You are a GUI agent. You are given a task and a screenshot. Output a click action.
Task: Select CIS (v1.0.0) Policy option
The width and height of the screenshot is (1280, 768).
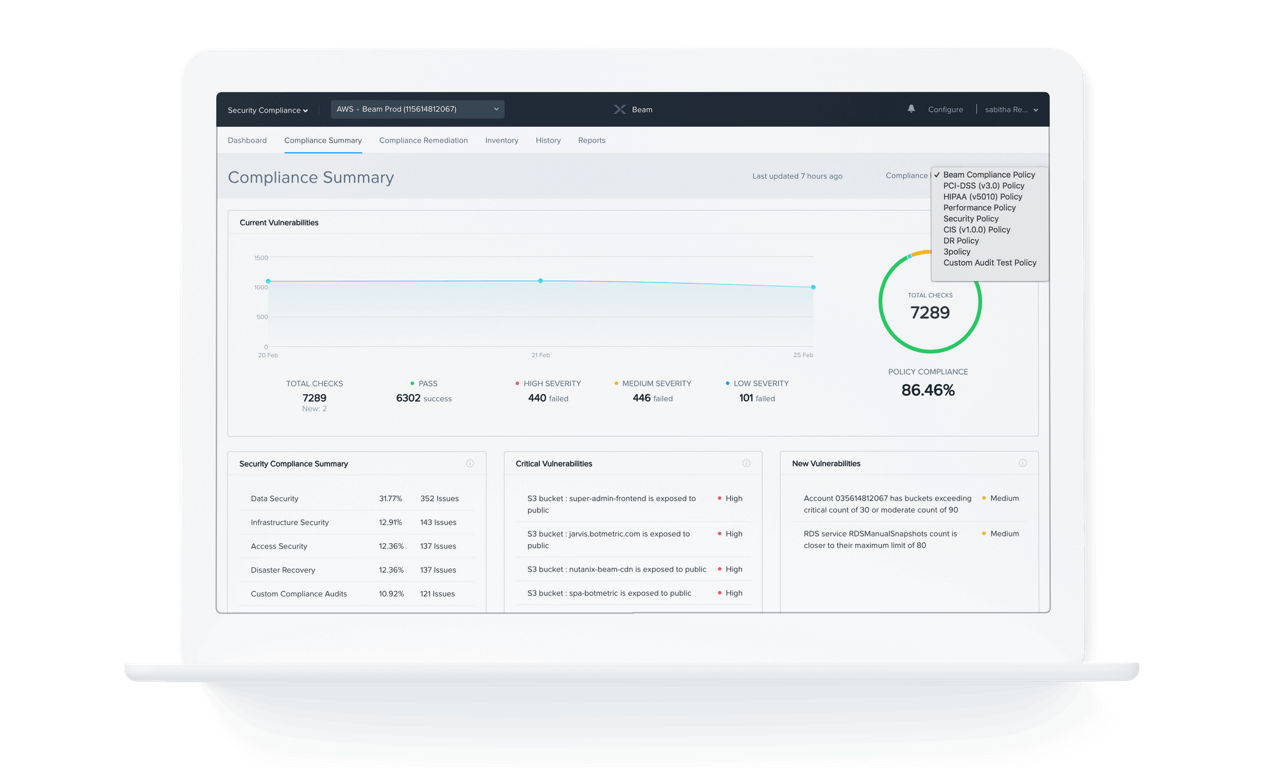[976, 230]
